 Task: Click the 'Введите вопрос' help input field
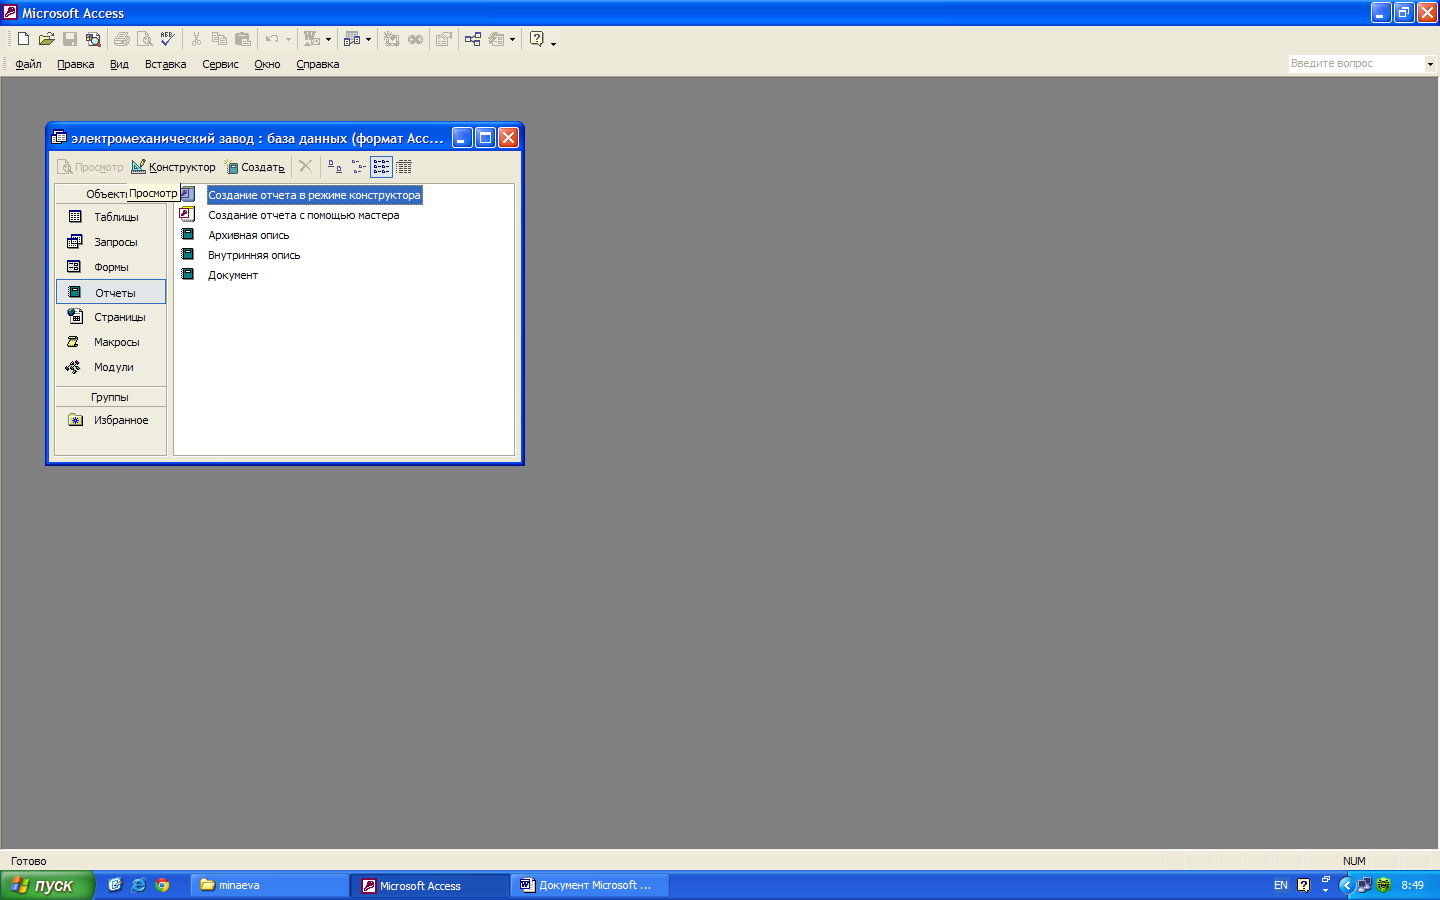tap(1355, 63)
